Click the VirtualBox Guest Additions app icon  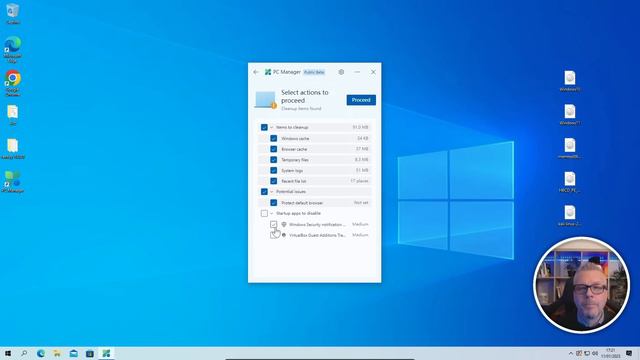point(284,235)
